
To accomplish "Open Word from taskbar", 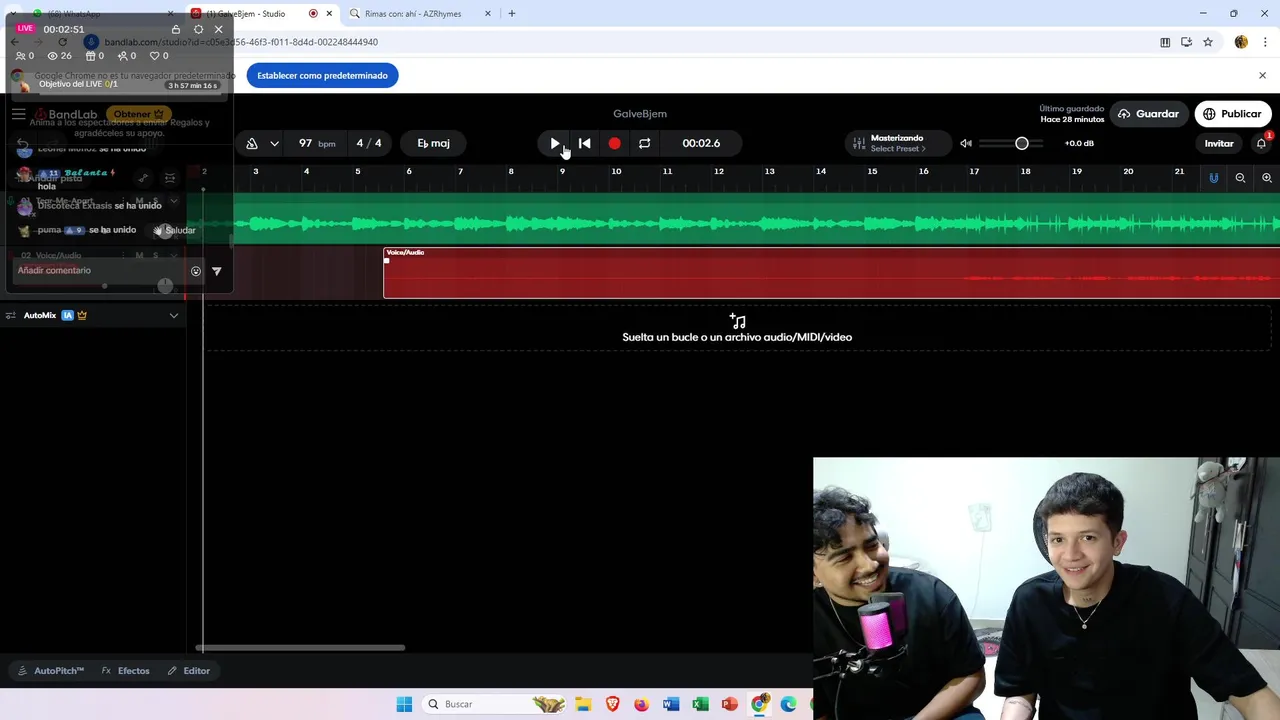I will click(x=671, y=704).
